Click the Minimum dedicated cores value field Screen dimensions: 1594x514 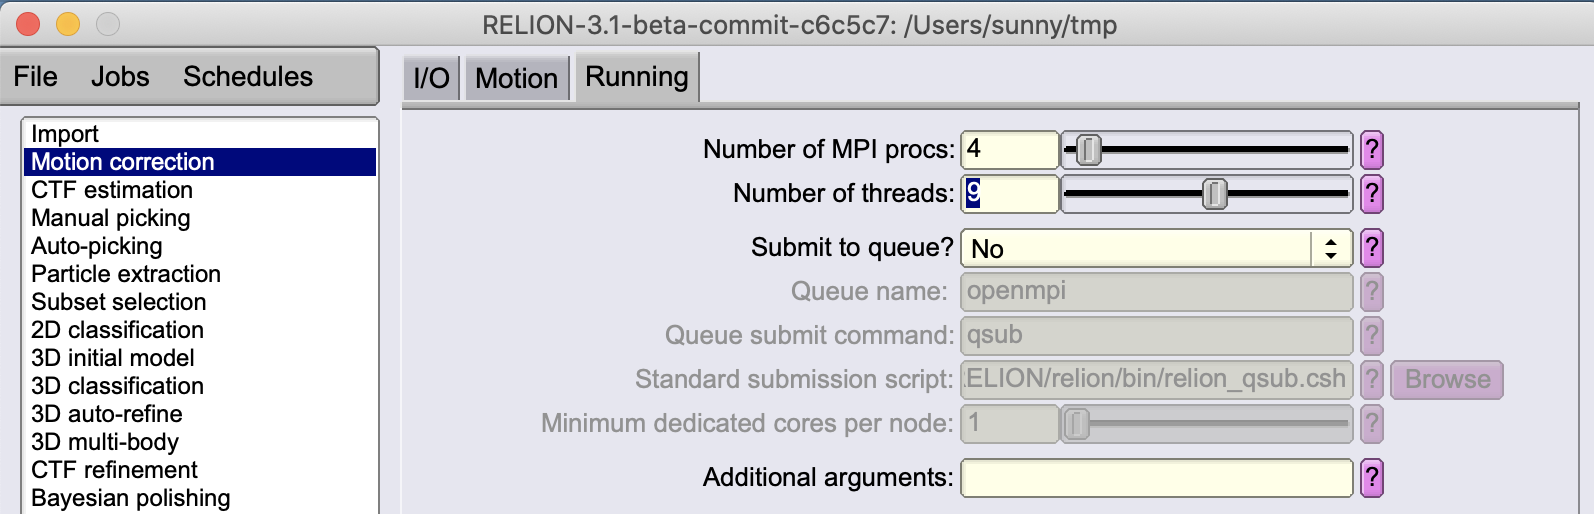1009,424
